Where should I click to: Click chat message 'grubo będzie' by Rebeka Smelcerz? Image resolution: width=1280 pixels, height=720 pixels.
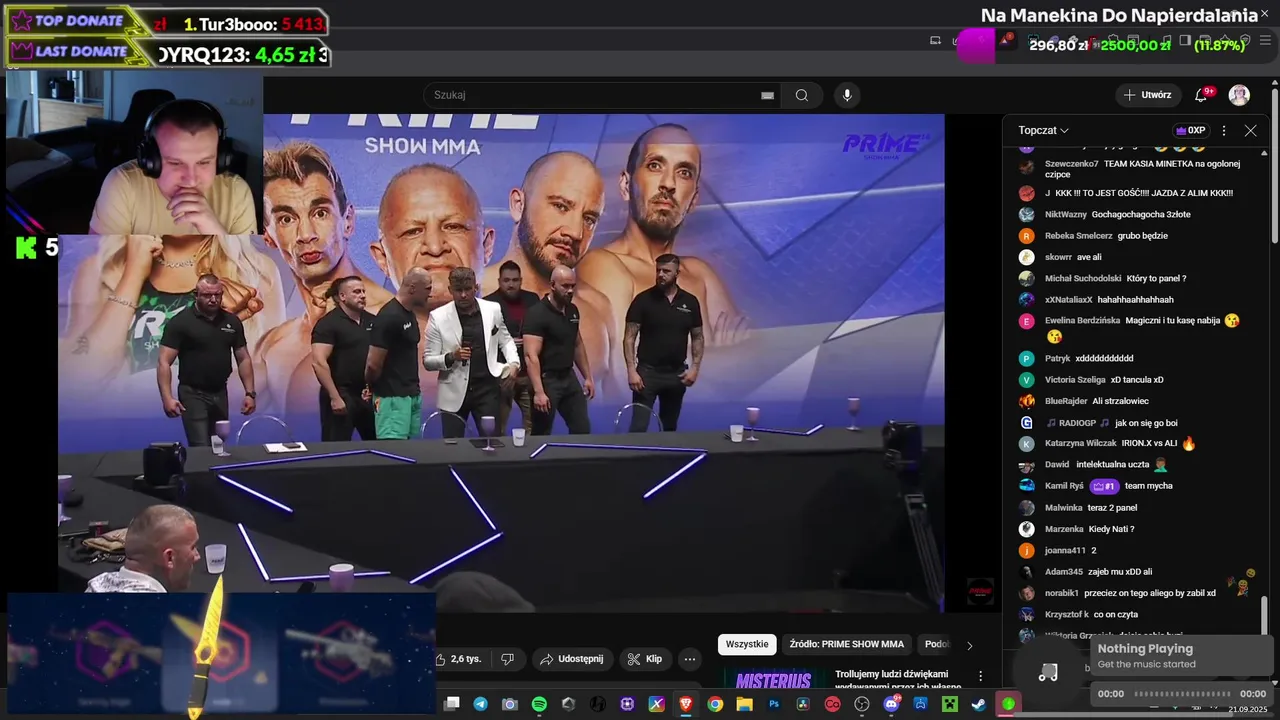(1143, 236)
